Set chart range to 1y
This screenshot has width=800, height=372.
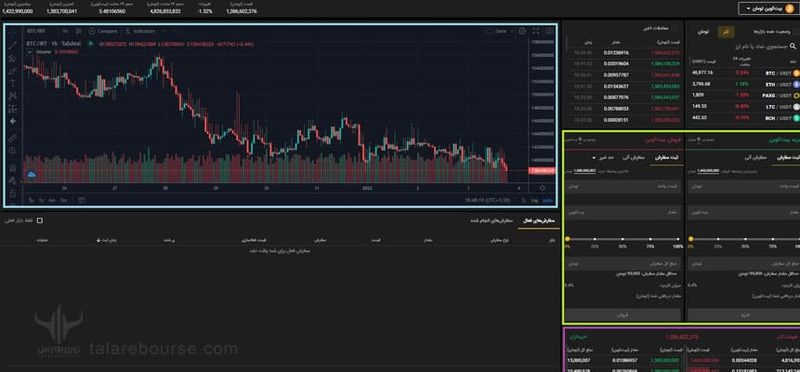click(41, 201)
